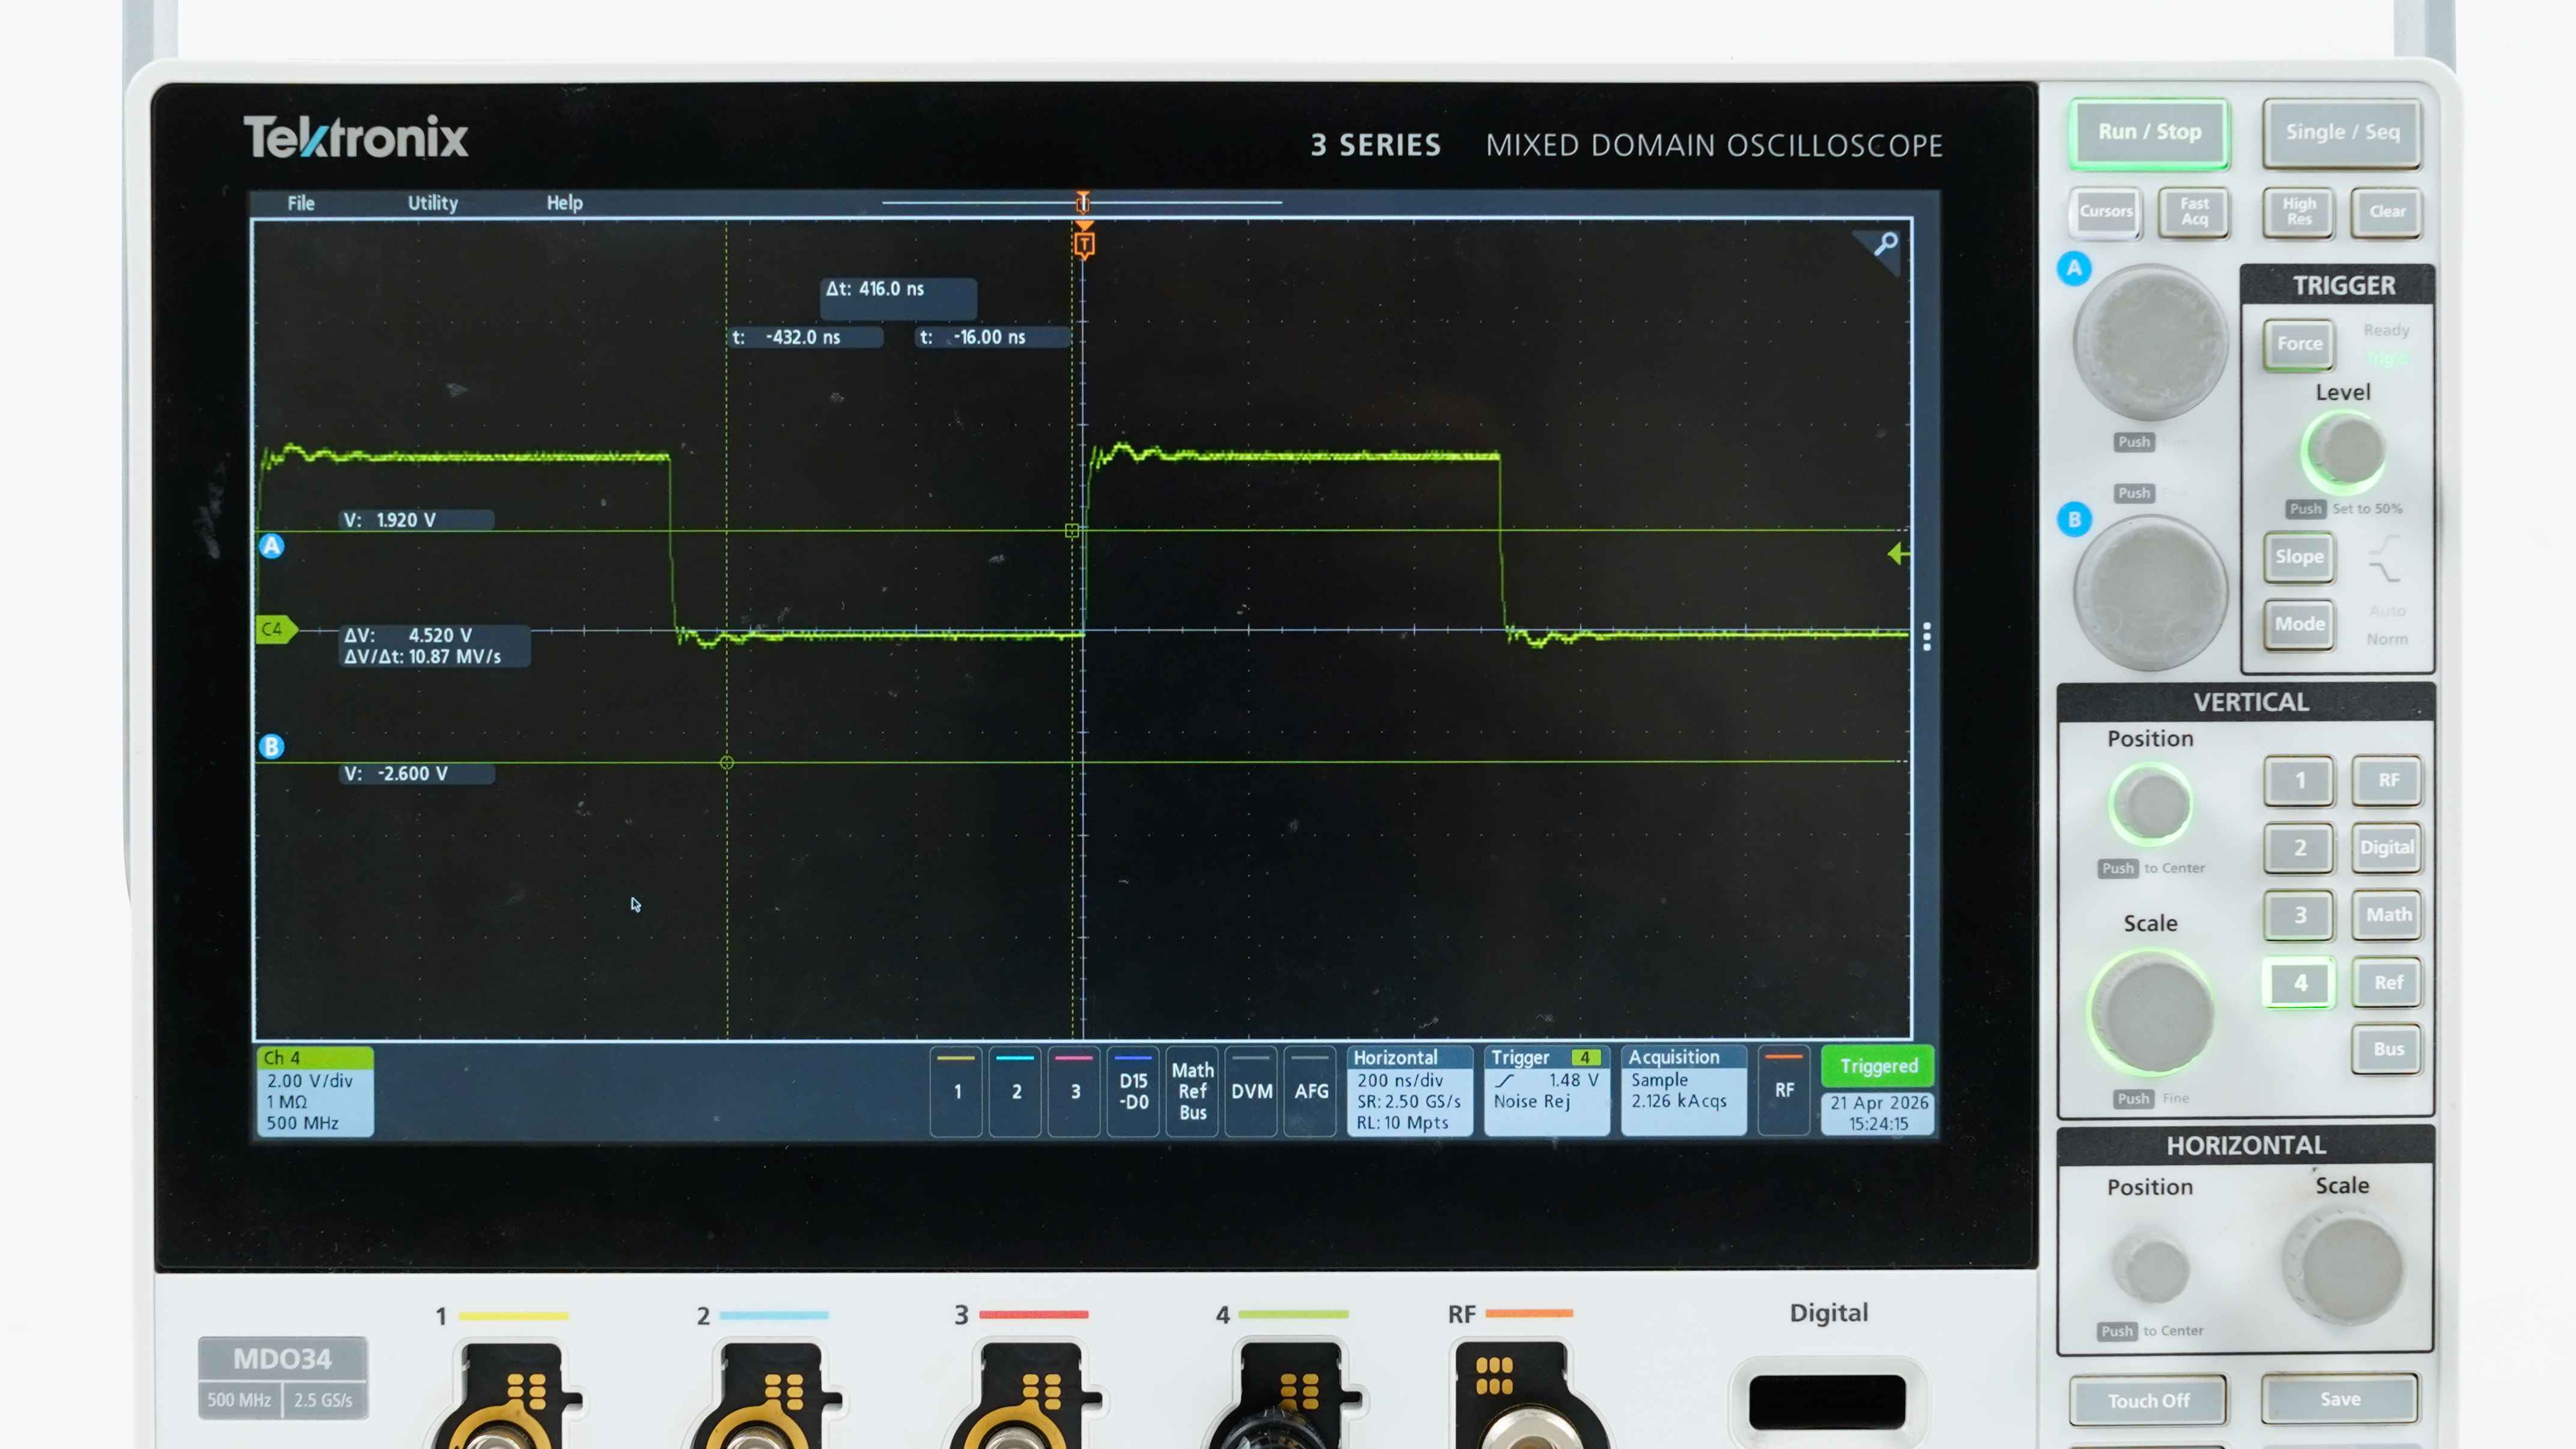The height and width of the screenshot is (1449, 2576).
Task: Tap the trigger Force button
Action: point(2299,344)
